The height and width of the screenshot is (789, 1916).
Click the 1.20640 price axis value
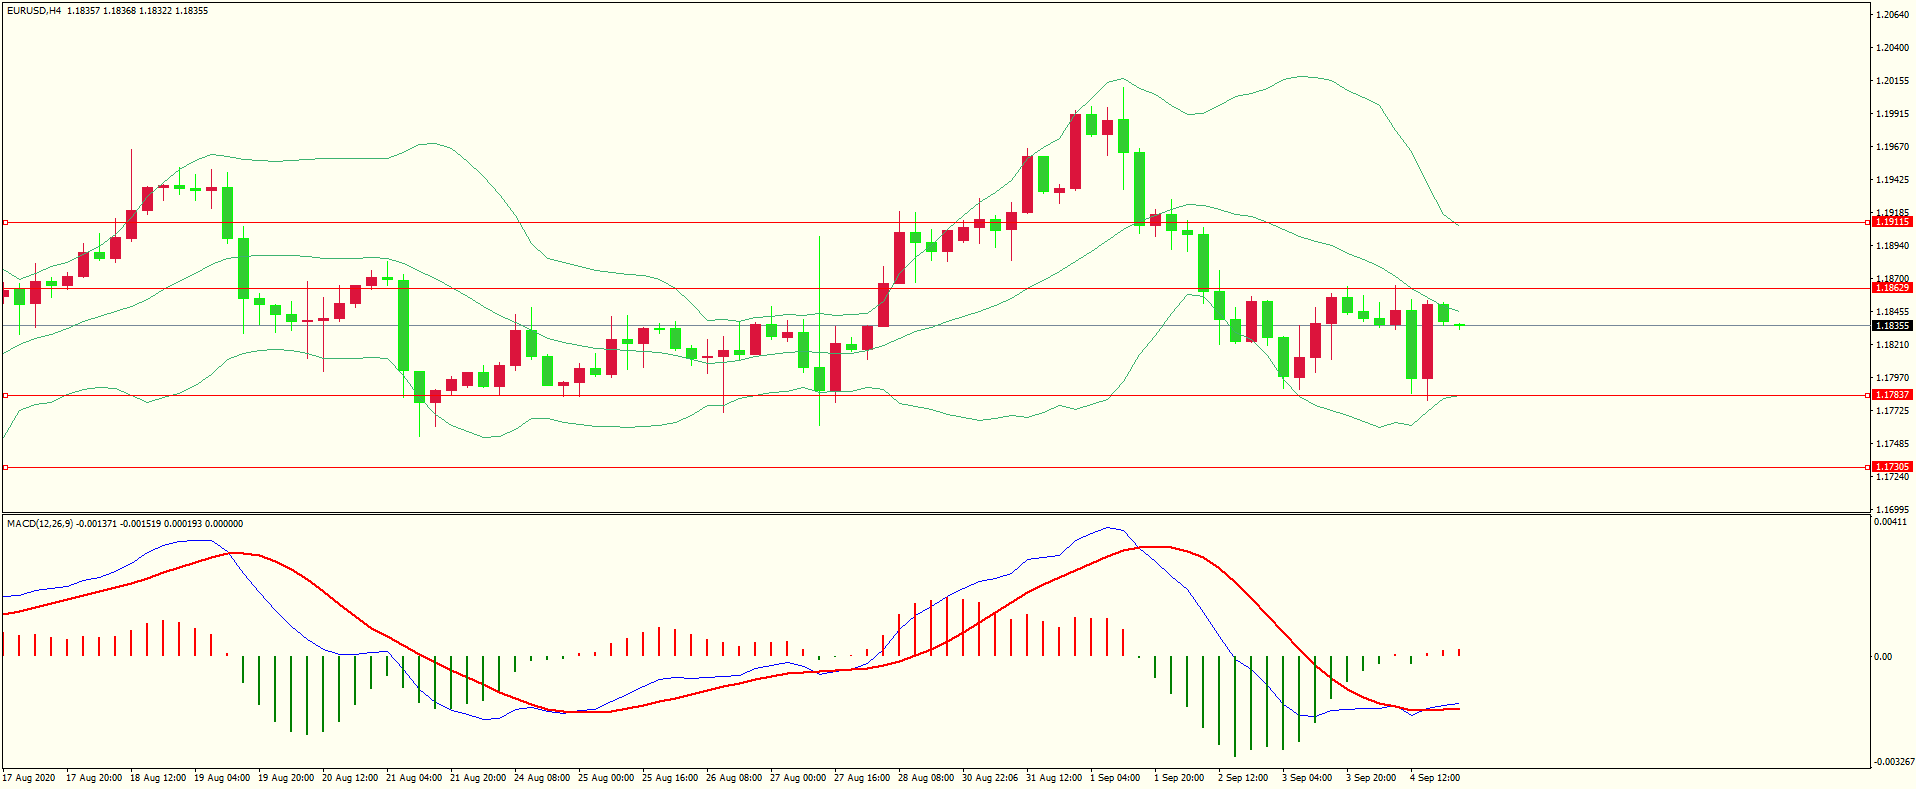[x=1892, y=15]
